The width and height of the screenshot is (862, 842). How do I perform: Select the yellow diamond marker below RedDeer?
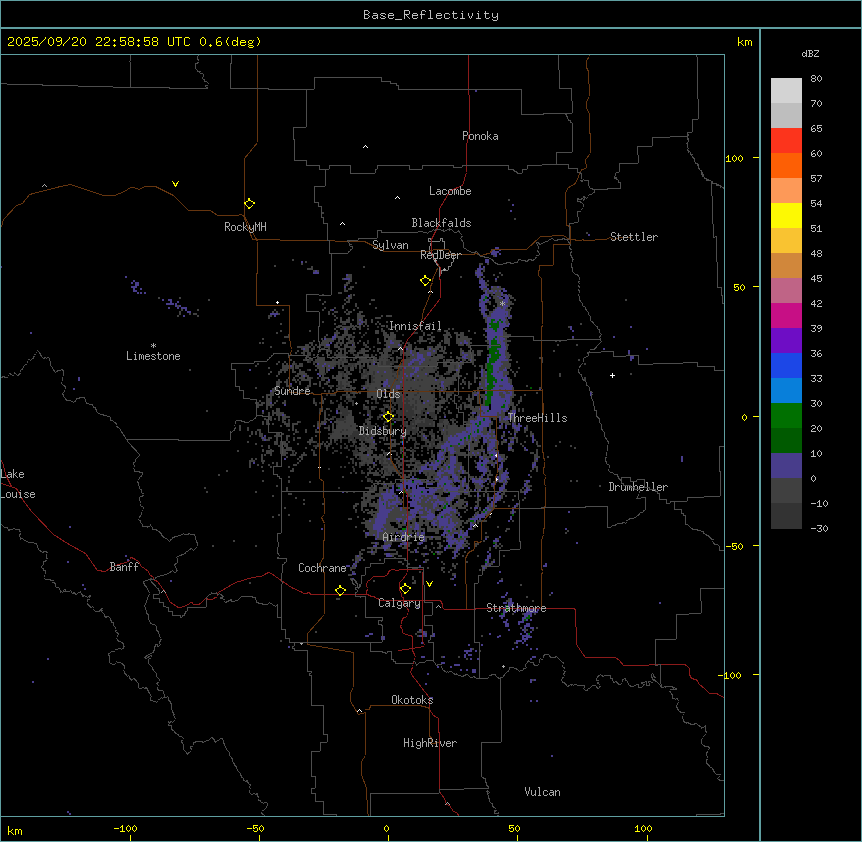coord(425,281)
